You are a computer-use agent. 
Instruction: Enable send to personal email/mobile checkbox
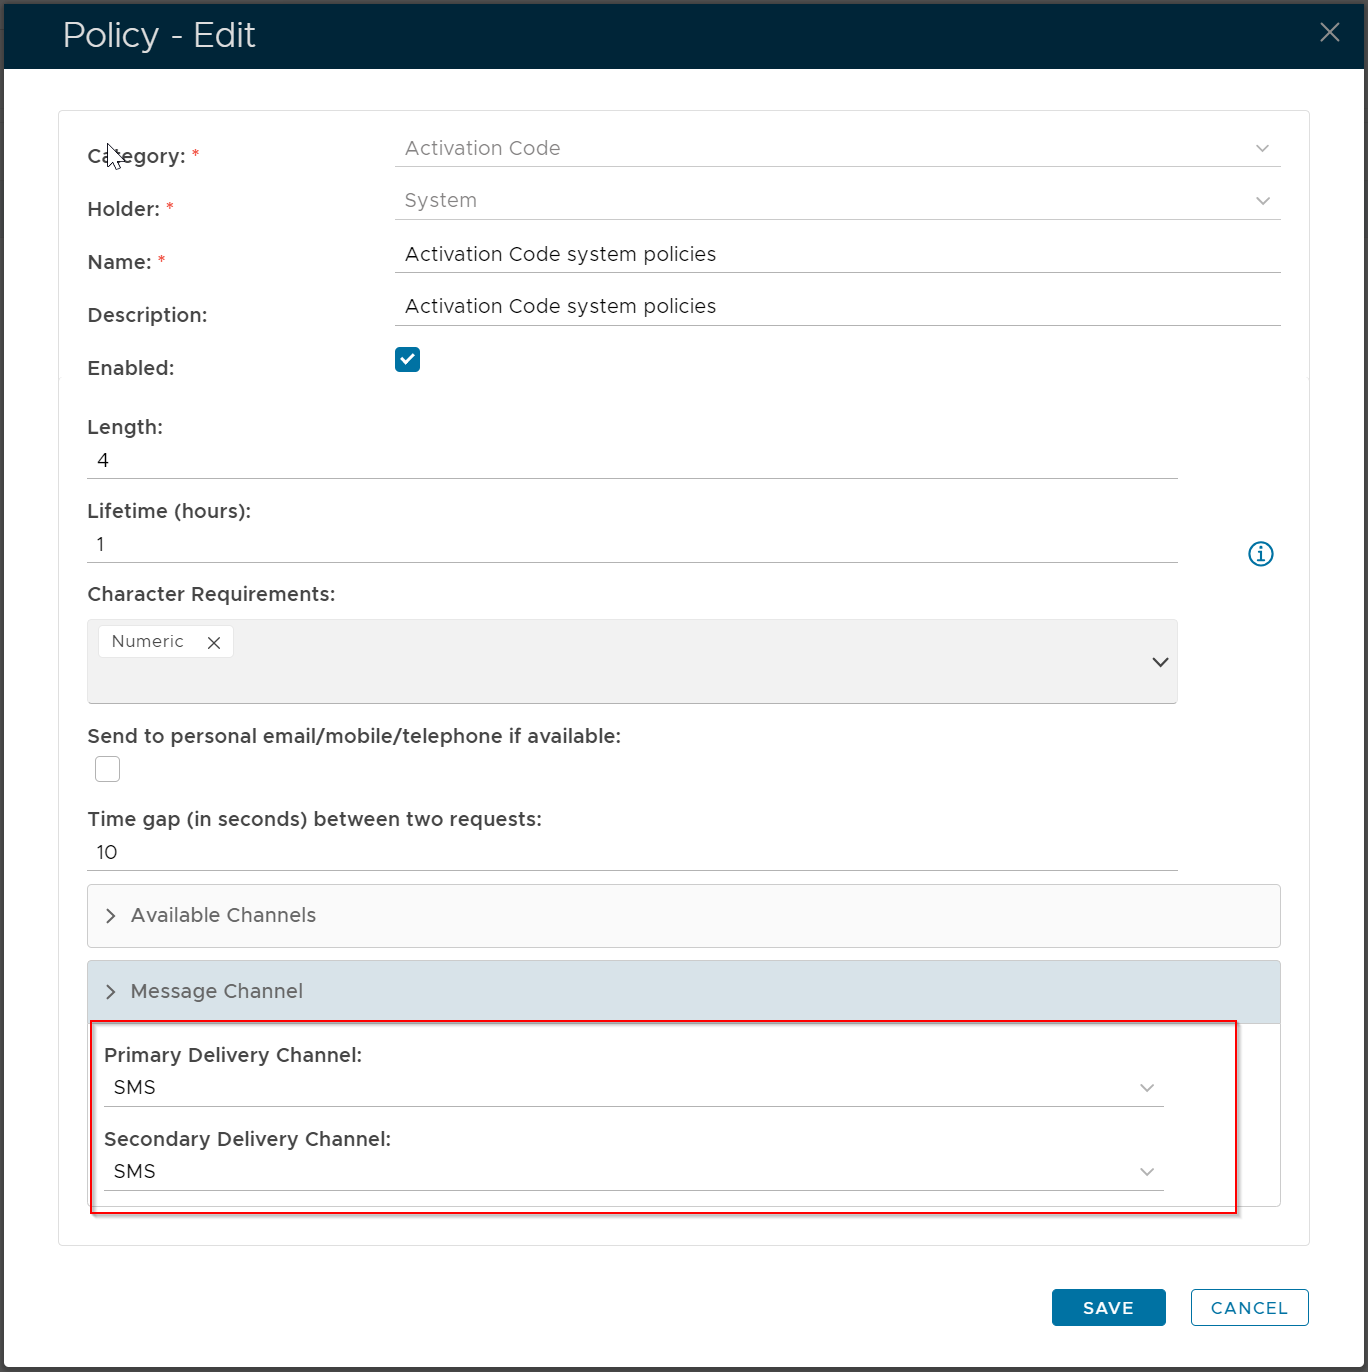click(x=108, y=769)
